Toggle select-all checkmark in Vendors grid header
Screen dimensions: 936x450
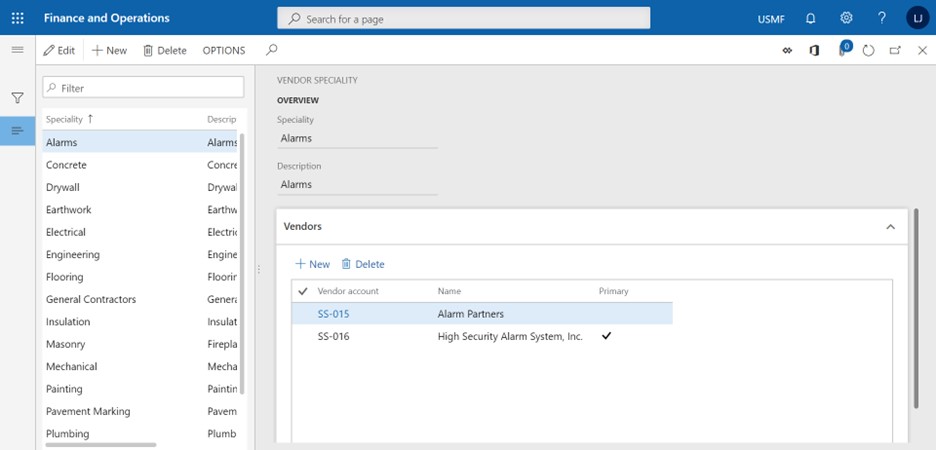303,291
